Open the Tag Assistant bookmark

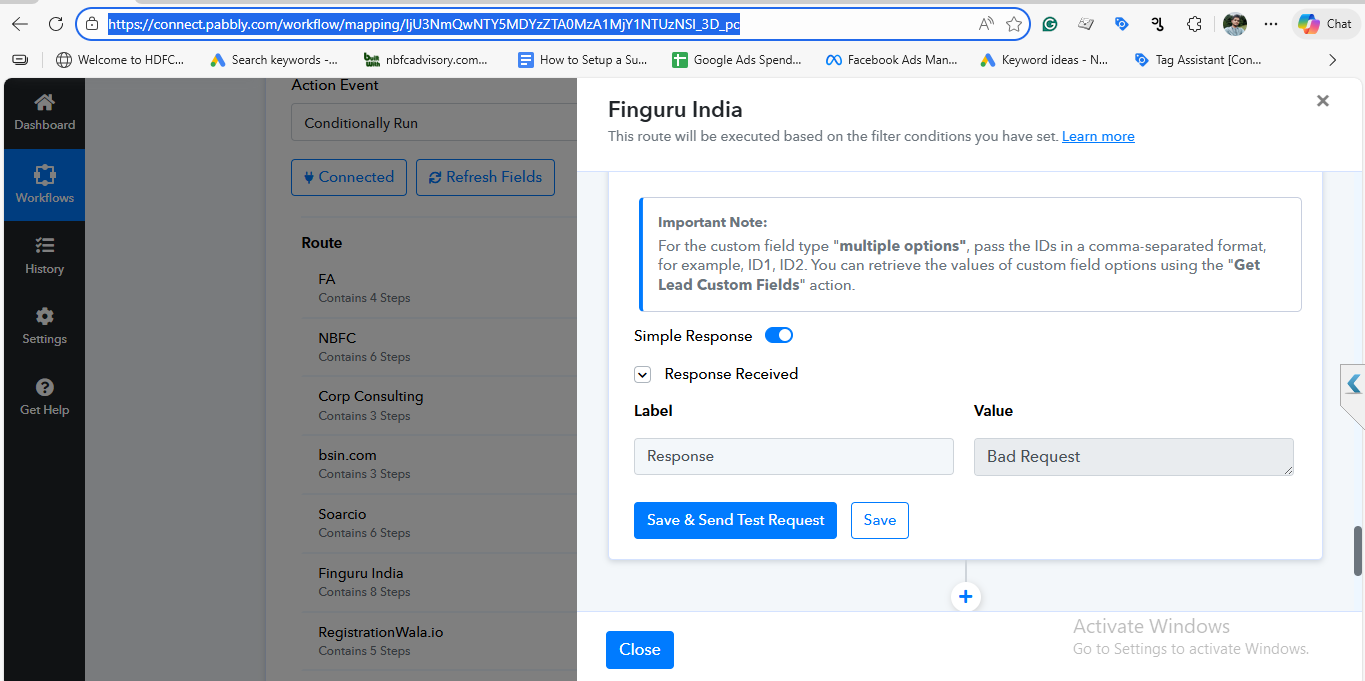point(1198,60)
